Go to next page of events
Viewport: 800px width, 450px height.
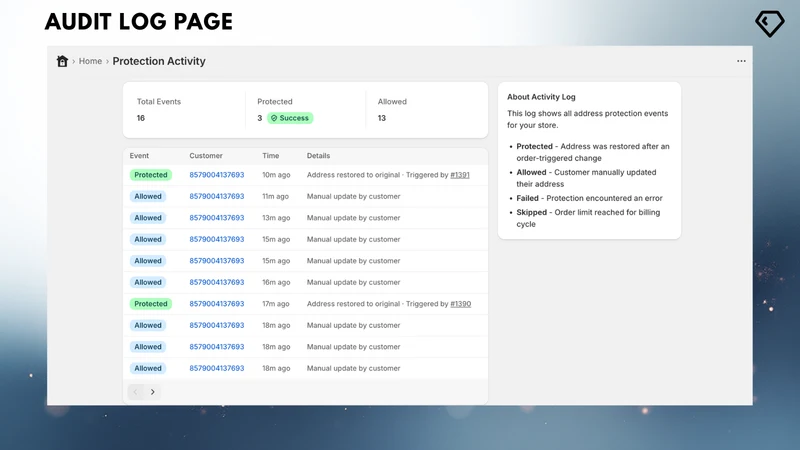[x=153, y=392]
